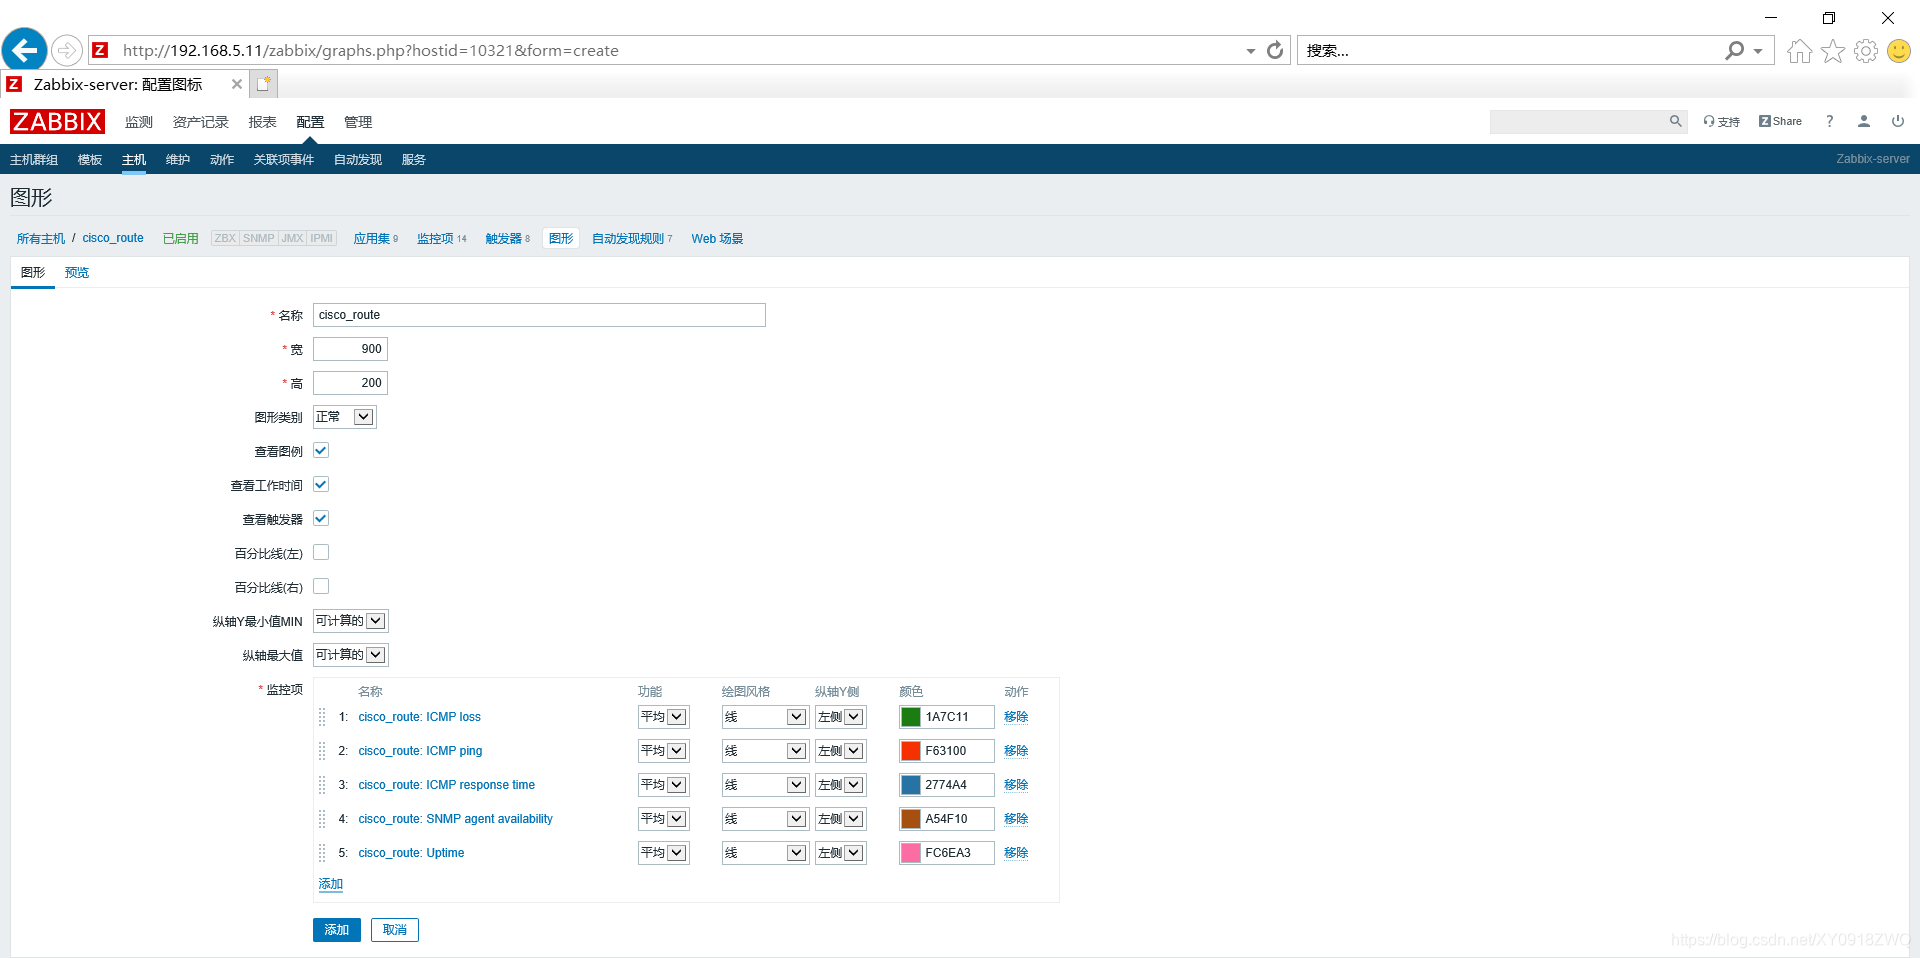The width and height of the screenshot is (1920, 958).
Task: Remove the SNMP agent availability item
Action: pyautogui.click(x=1016, y=819)
